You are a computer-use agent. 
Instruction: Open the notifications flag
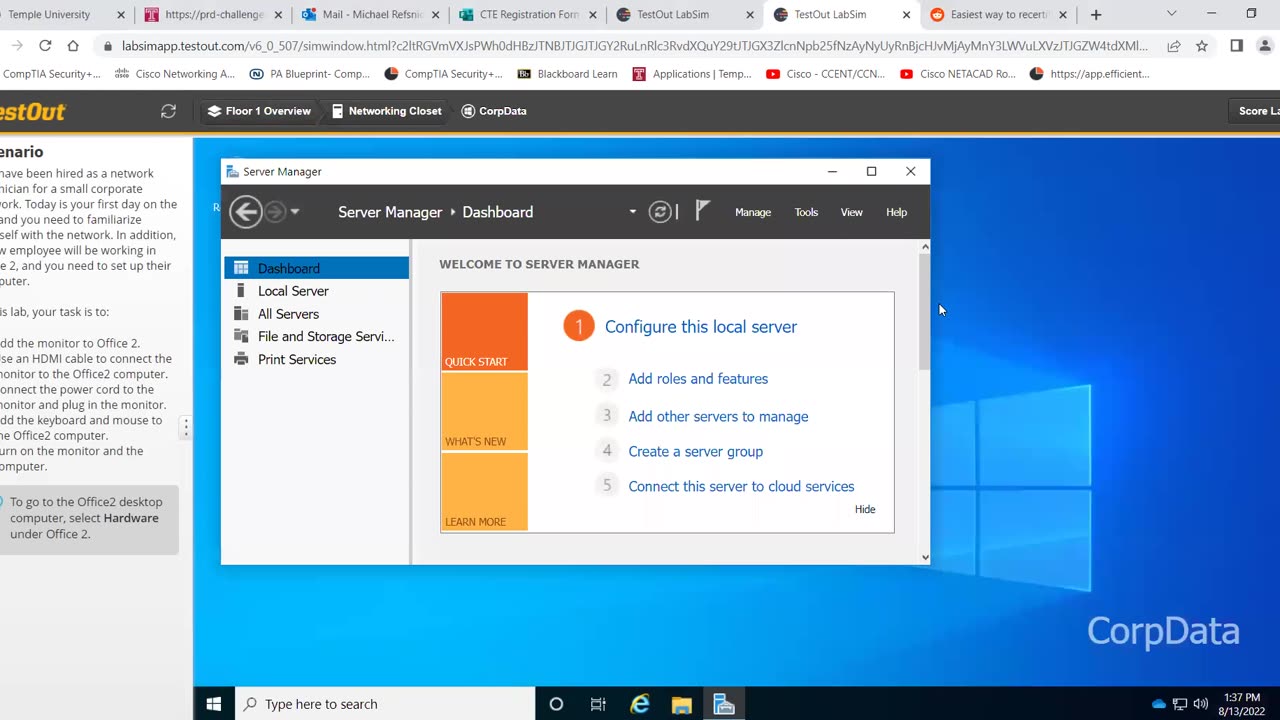coord(703,210)
